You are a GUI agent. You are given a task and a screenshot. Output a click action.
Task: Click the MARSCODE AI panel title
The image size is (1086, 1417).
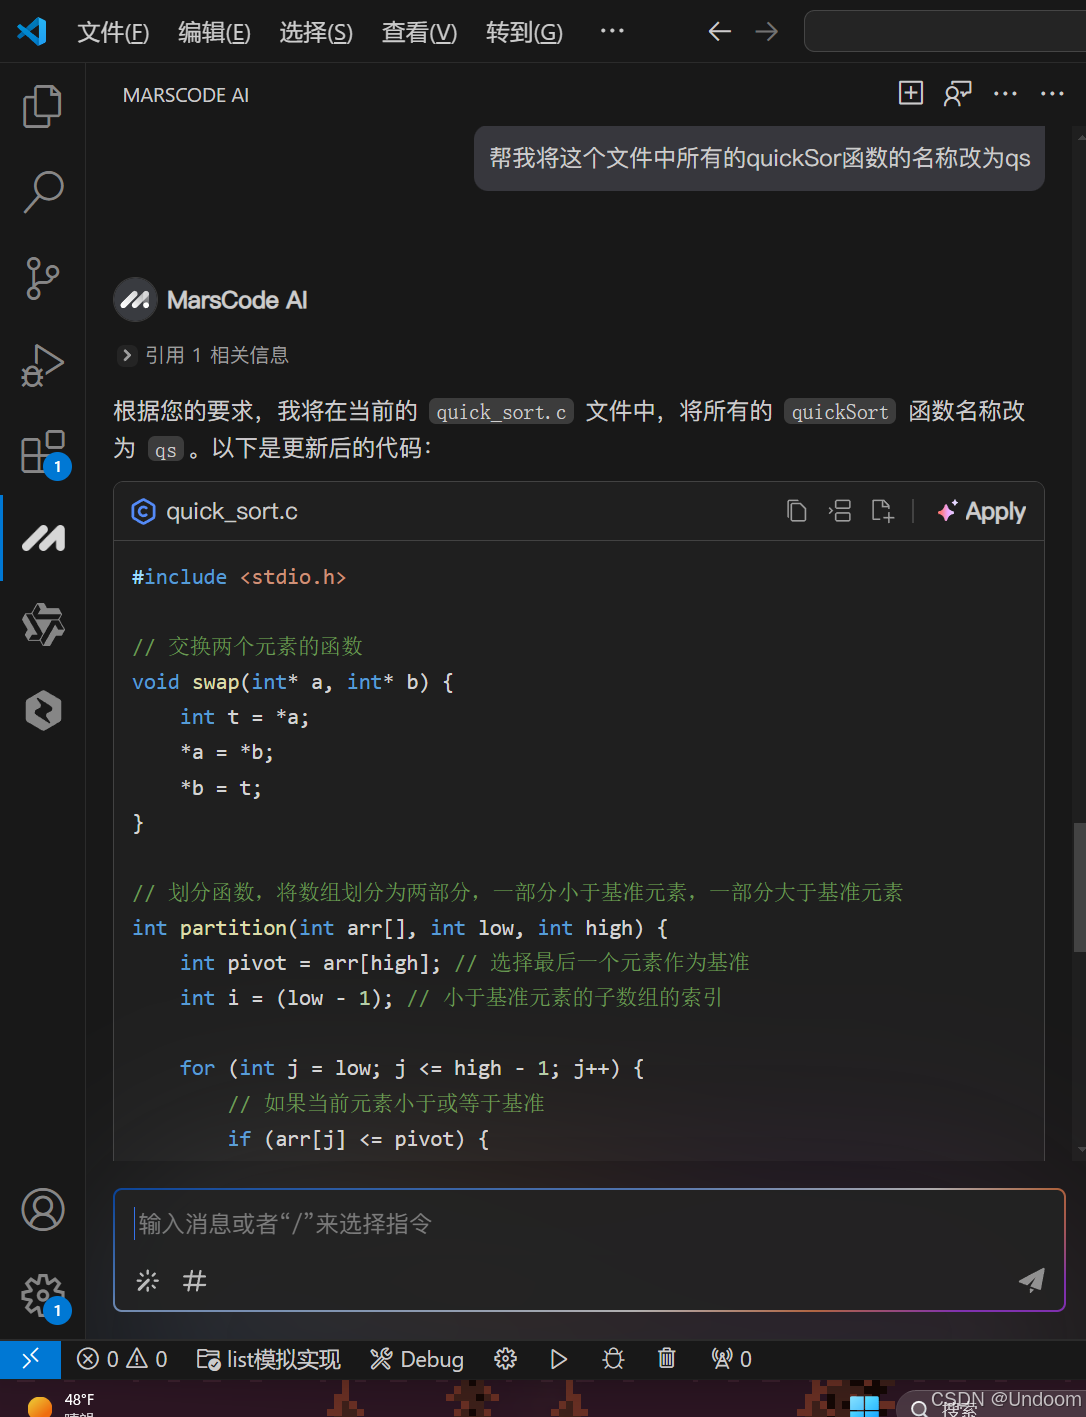(186, 95)
